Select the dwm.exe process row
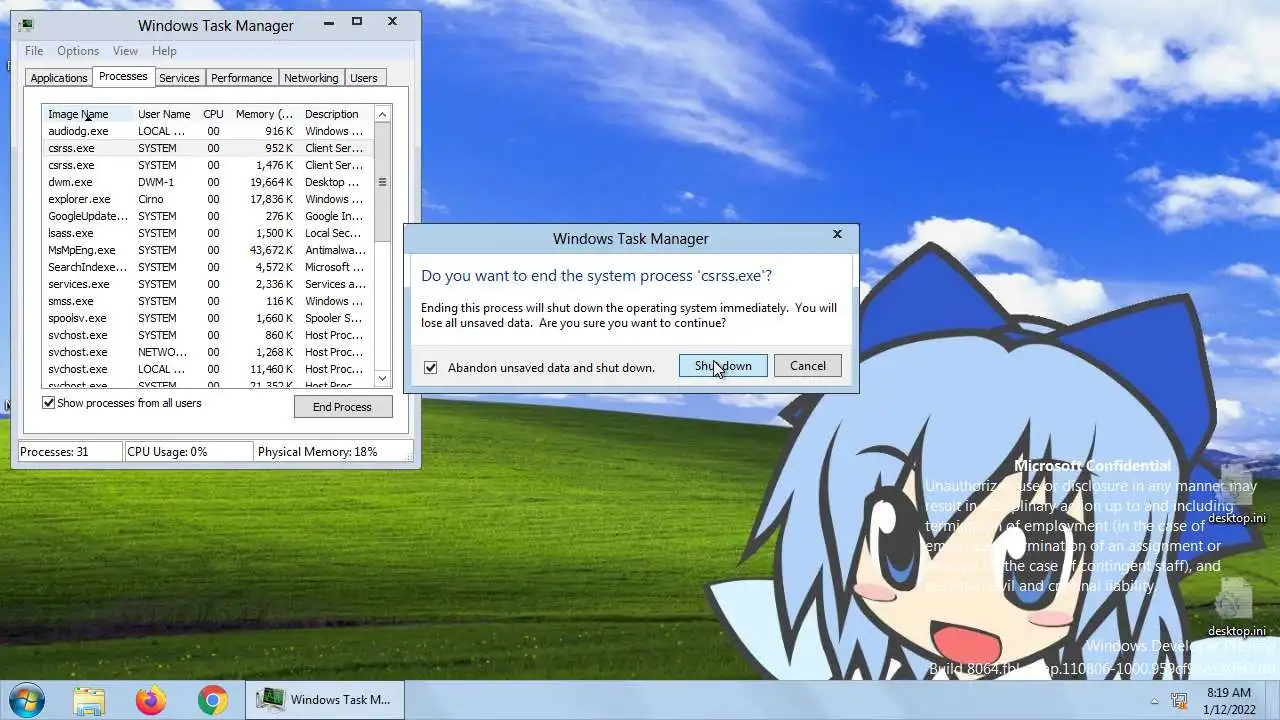 (x=207, y=182)
